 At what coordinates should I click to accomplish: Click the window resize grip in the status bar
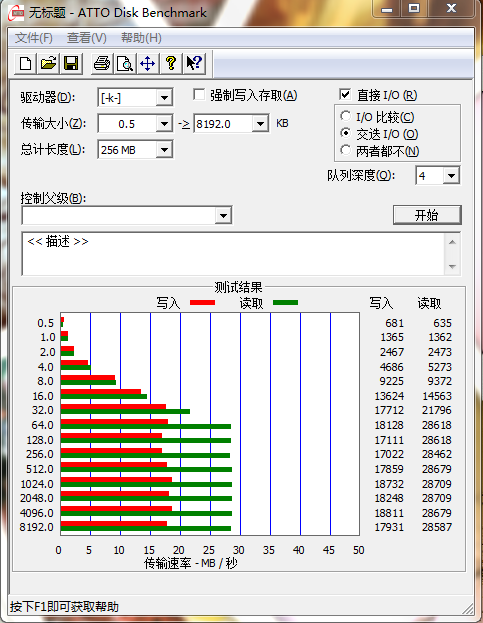pyautogui.click(x=468, y=608)
